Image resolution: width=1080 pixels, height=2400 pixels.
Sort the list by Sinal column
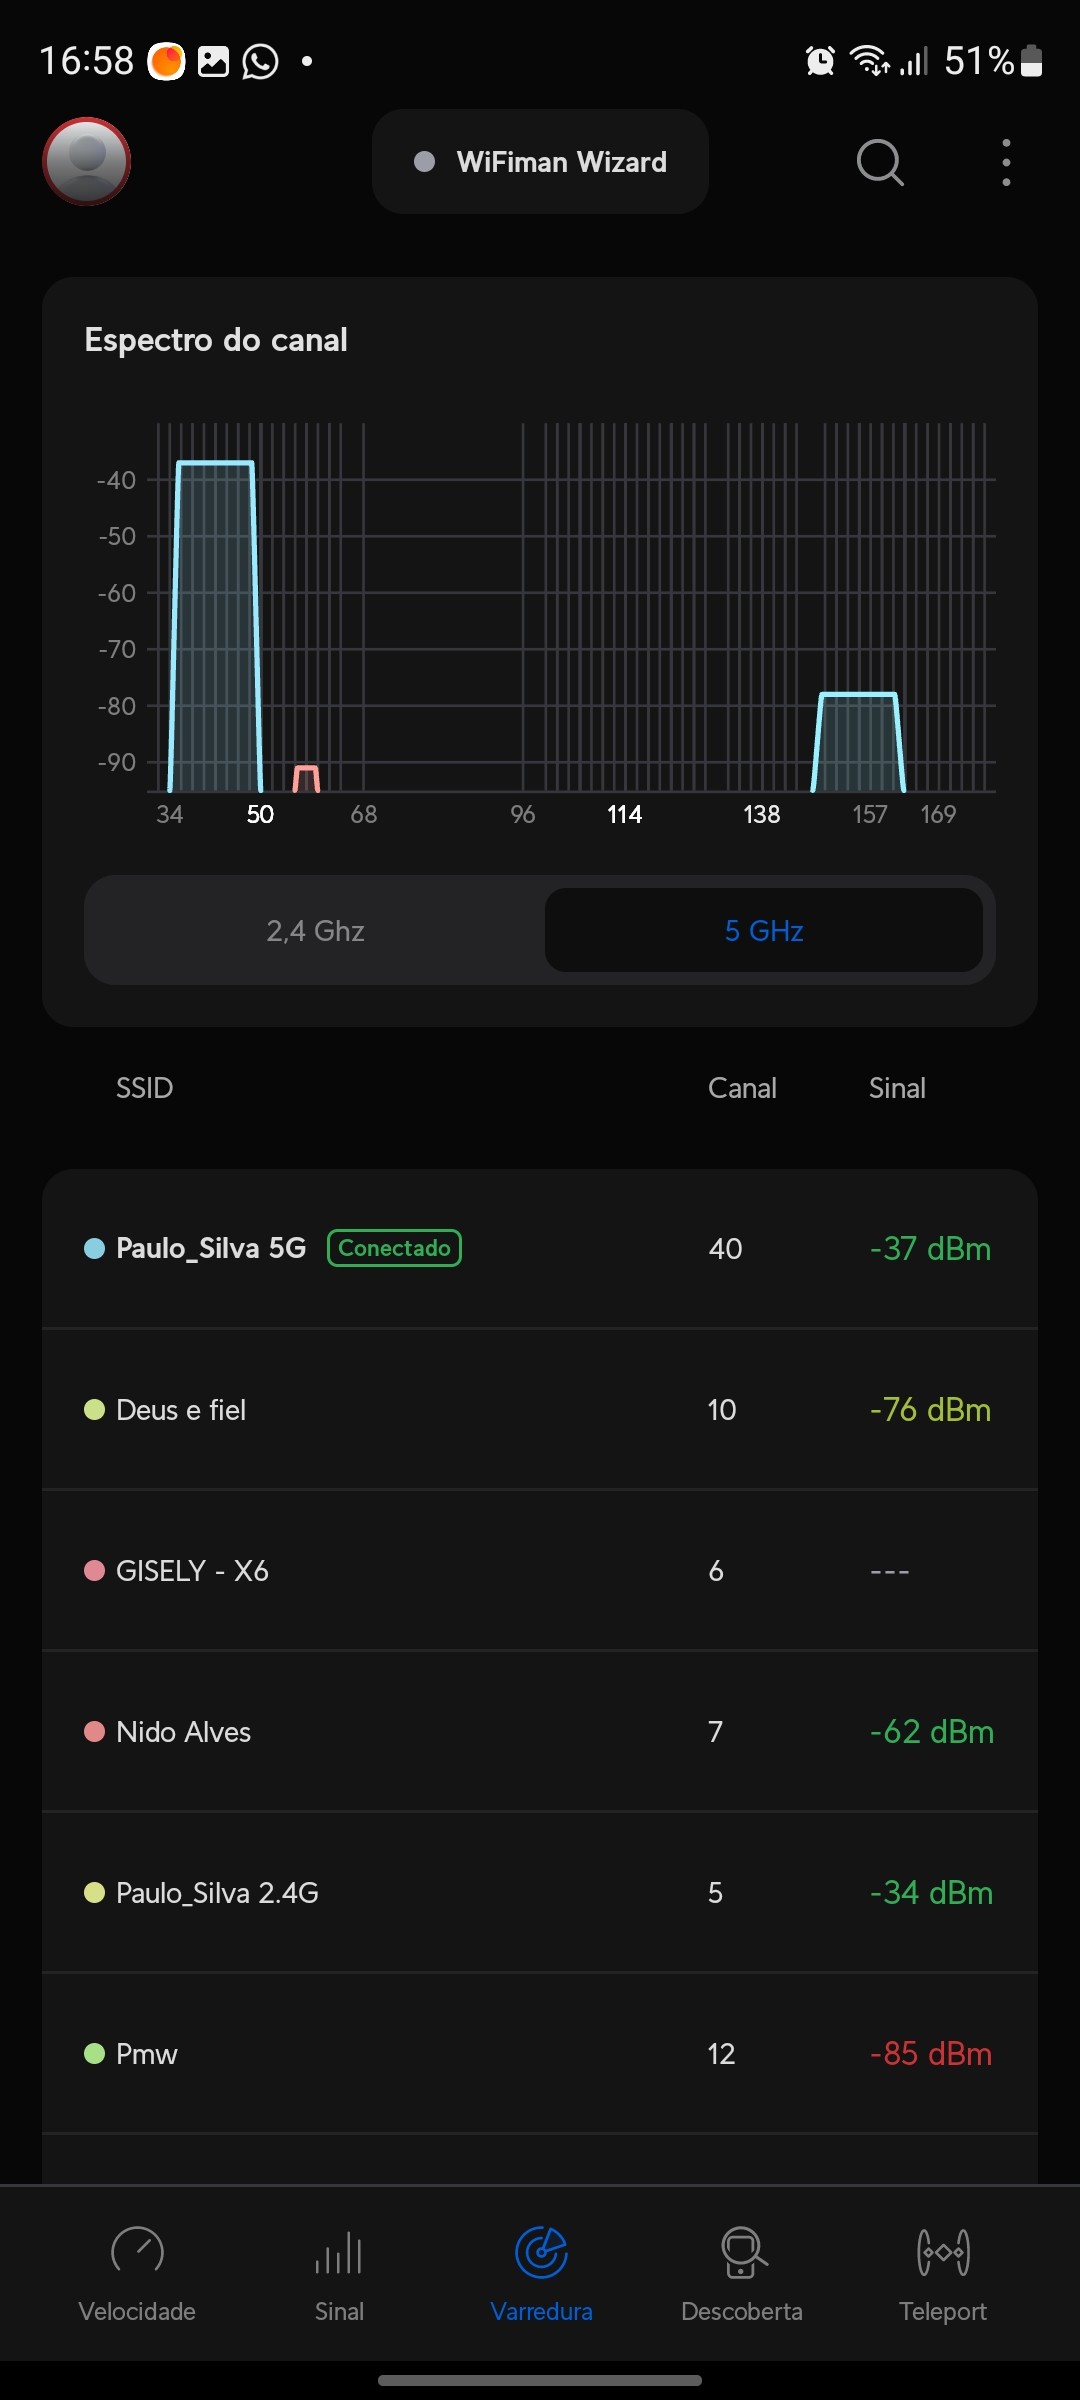(897, 1088)
